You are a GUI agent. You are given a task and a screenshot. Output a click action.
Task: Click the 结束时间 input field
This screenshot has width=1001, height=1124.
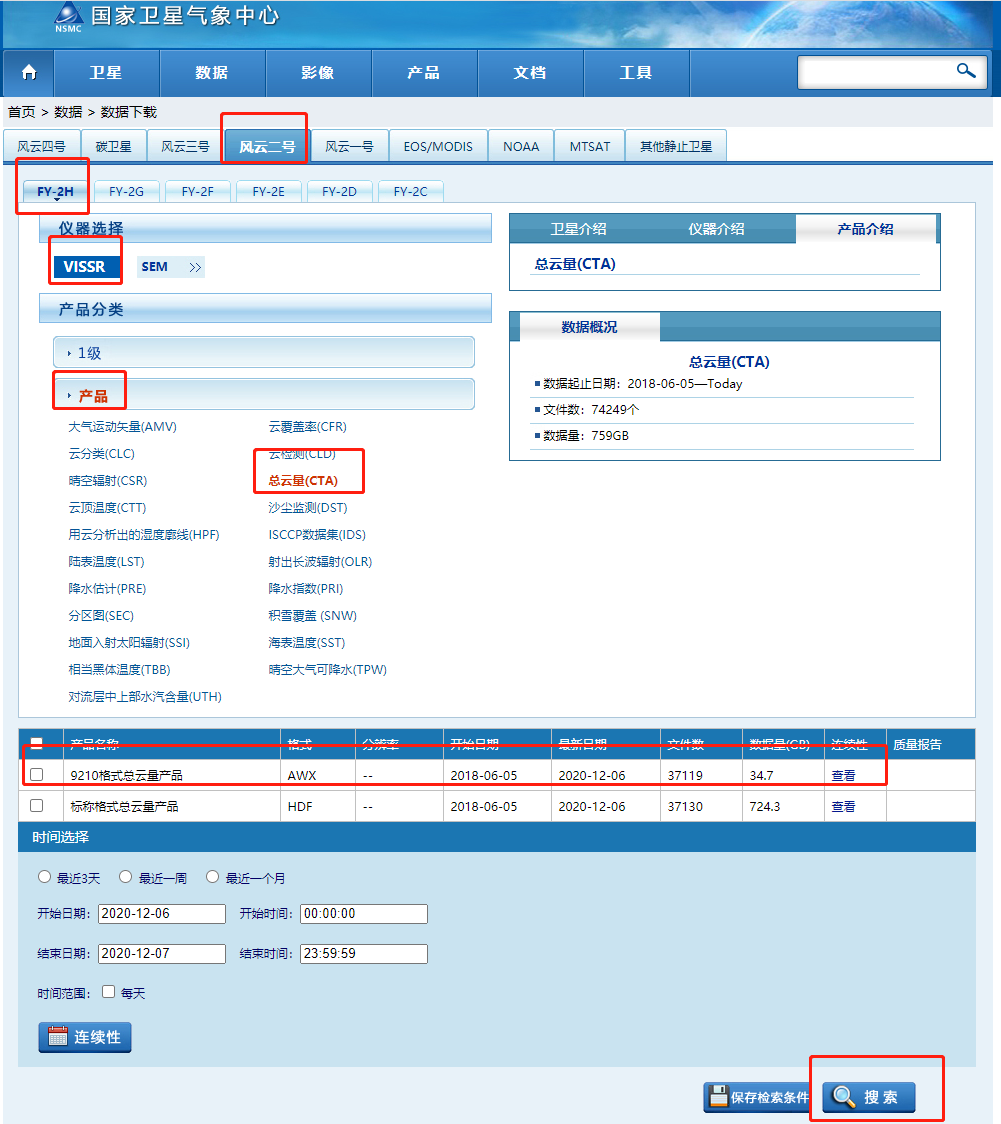click(x=364, y=953)
